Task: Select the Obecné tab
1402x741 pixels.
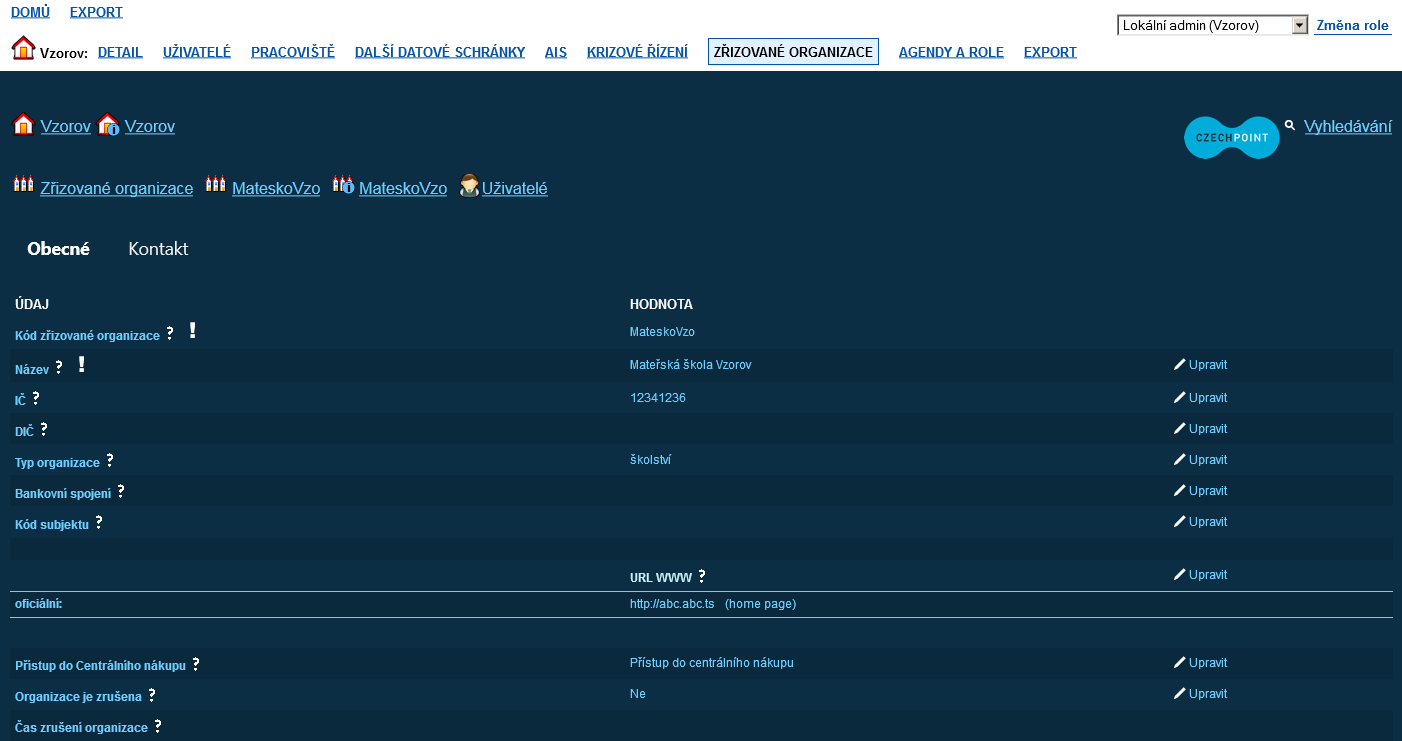Action: [x=58, y=249]
